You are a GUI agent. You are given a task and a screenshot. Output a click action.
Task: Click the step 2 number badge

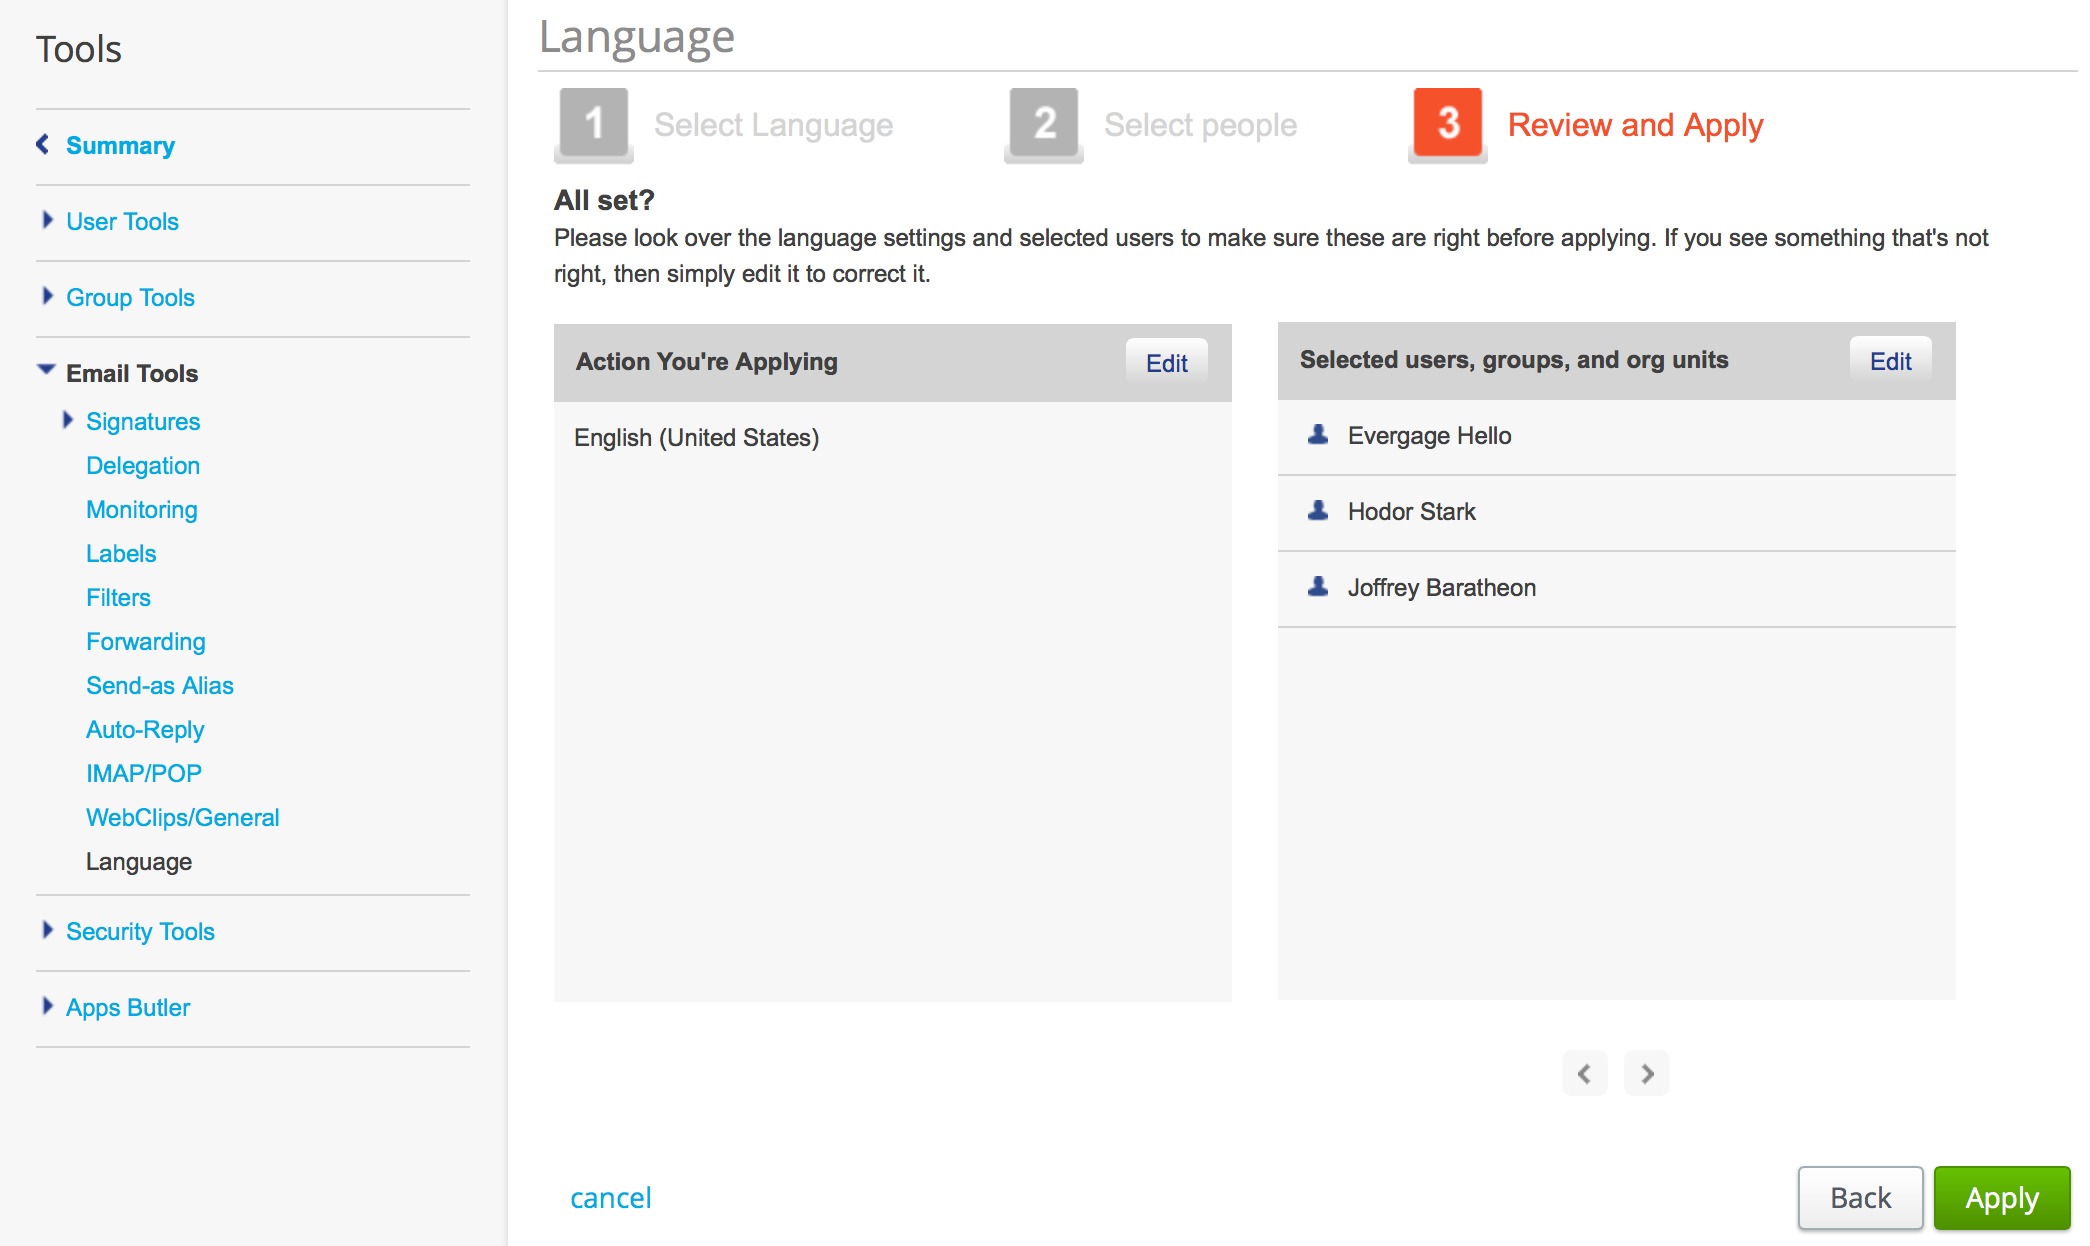coord(1044,124)
